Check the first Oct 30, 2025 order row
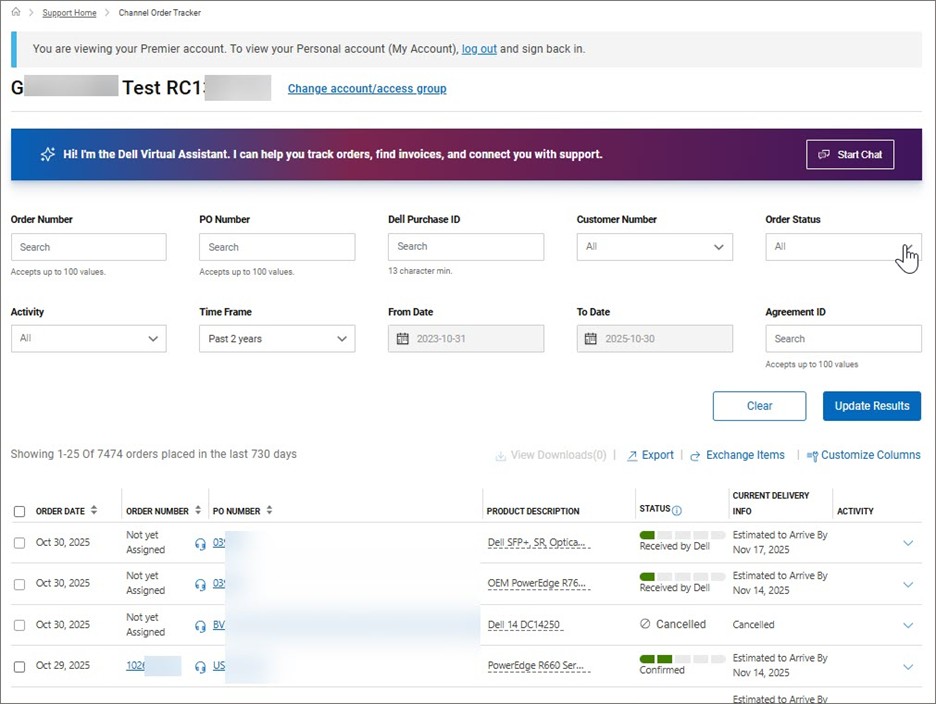This screenshot has width=936, height=704. 20,543
